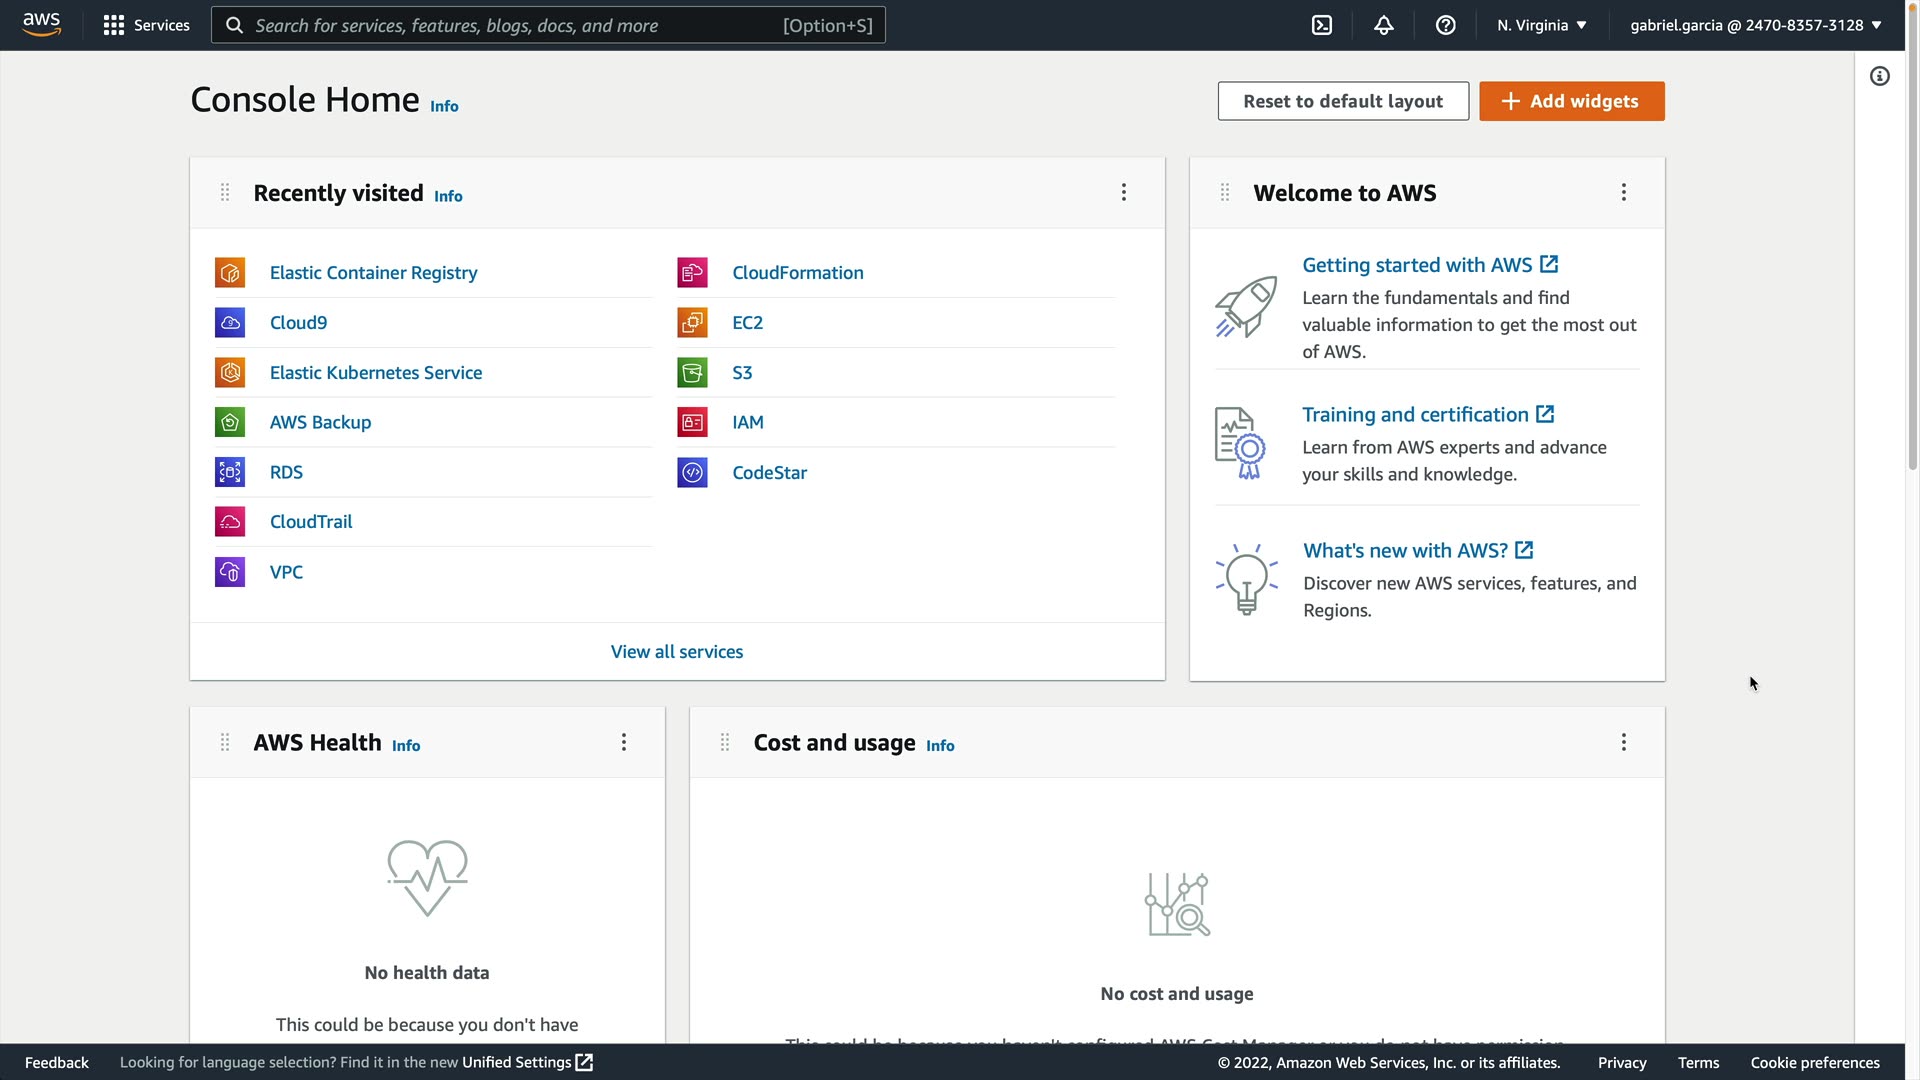
Task: Open the gabriel.garcia account menu dropdown
Action: [1755, 25]
